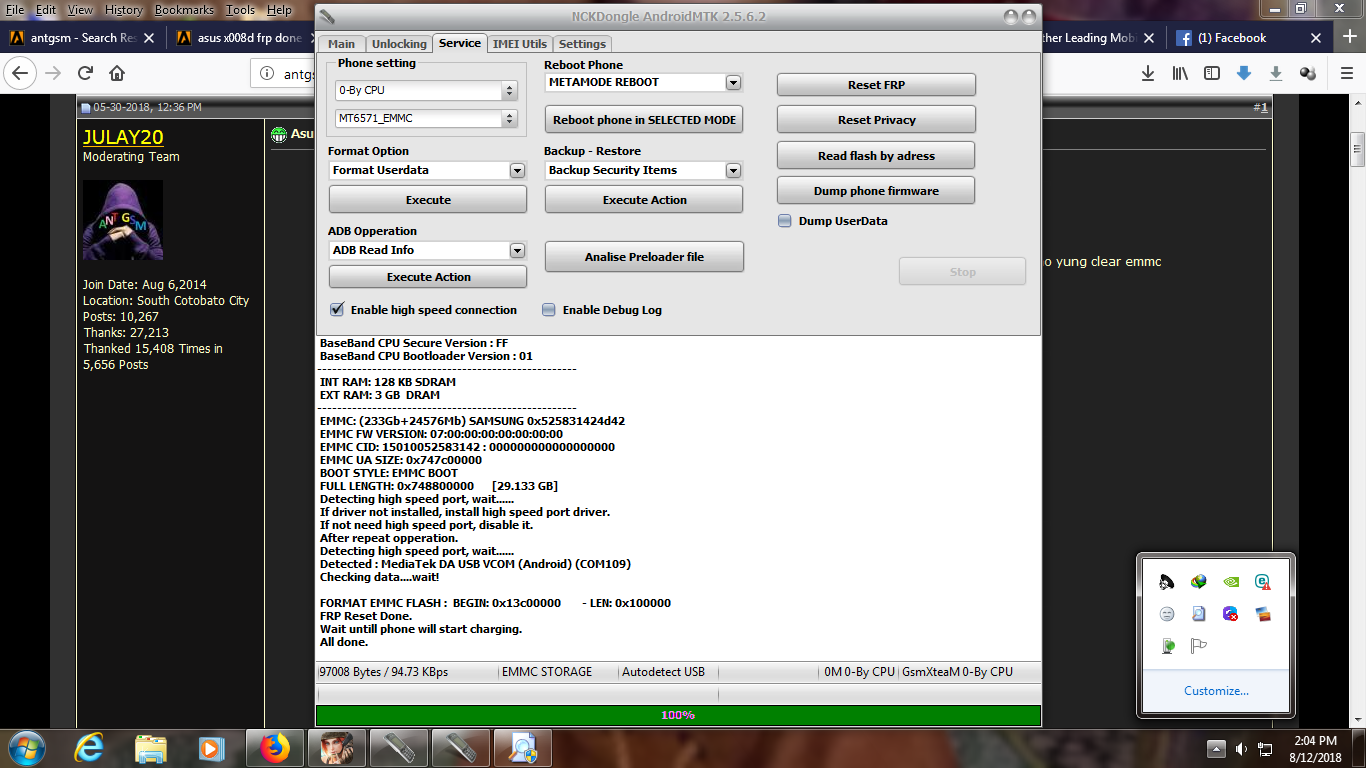This screenshot has width=1366, height=768.
Task: Switch to the Settings tab
Action: pyautogui.click(x=582, y=44)
